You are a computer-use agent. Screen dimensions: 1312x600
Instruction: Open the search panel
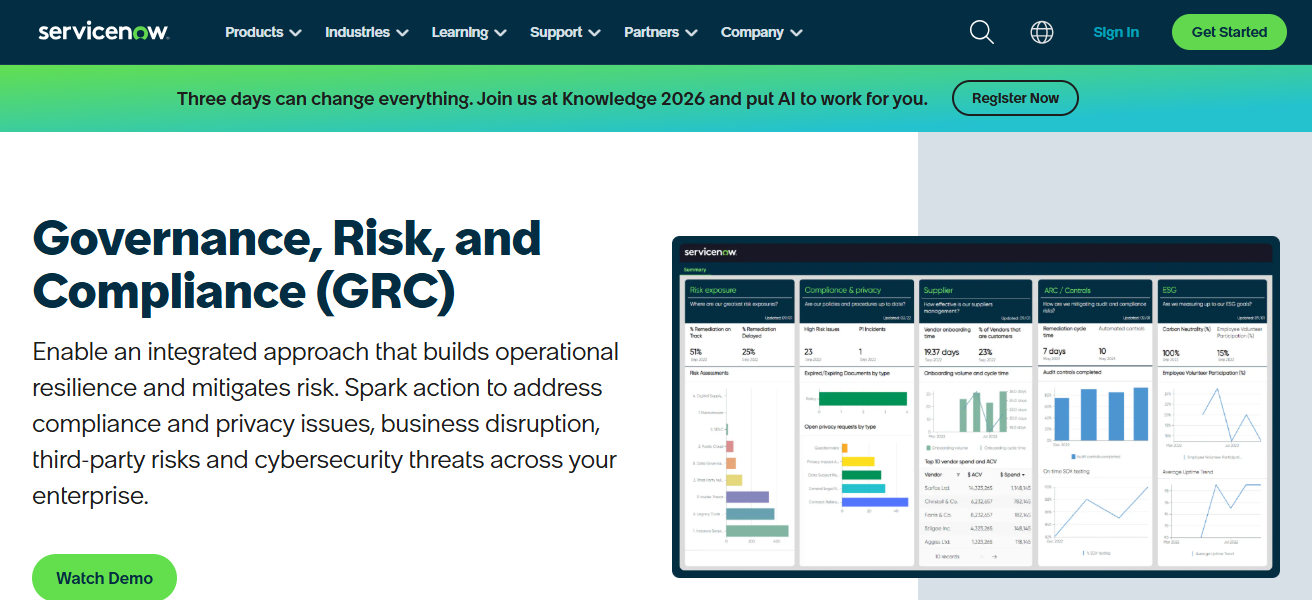click(981, 32)
